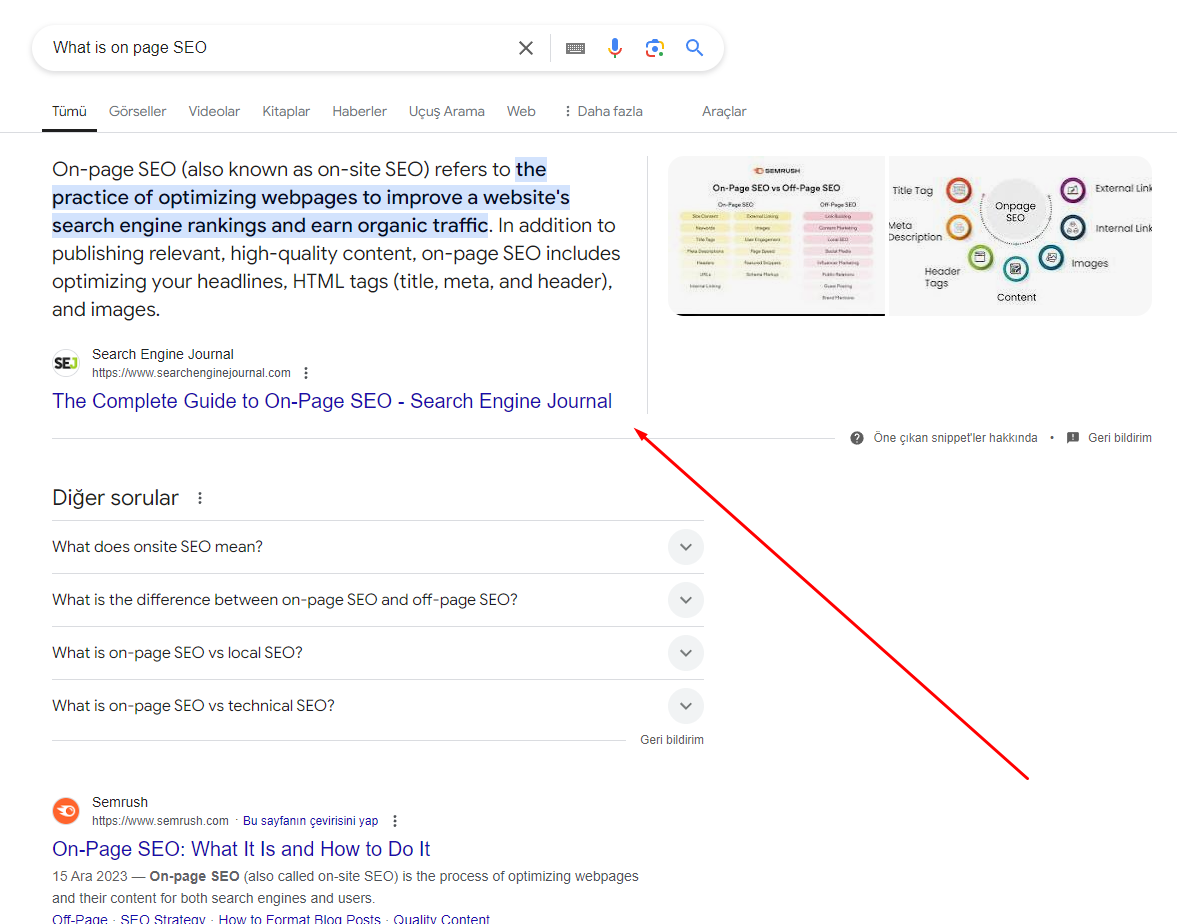Click the question mark icon for featured snippets

point(856,438)
